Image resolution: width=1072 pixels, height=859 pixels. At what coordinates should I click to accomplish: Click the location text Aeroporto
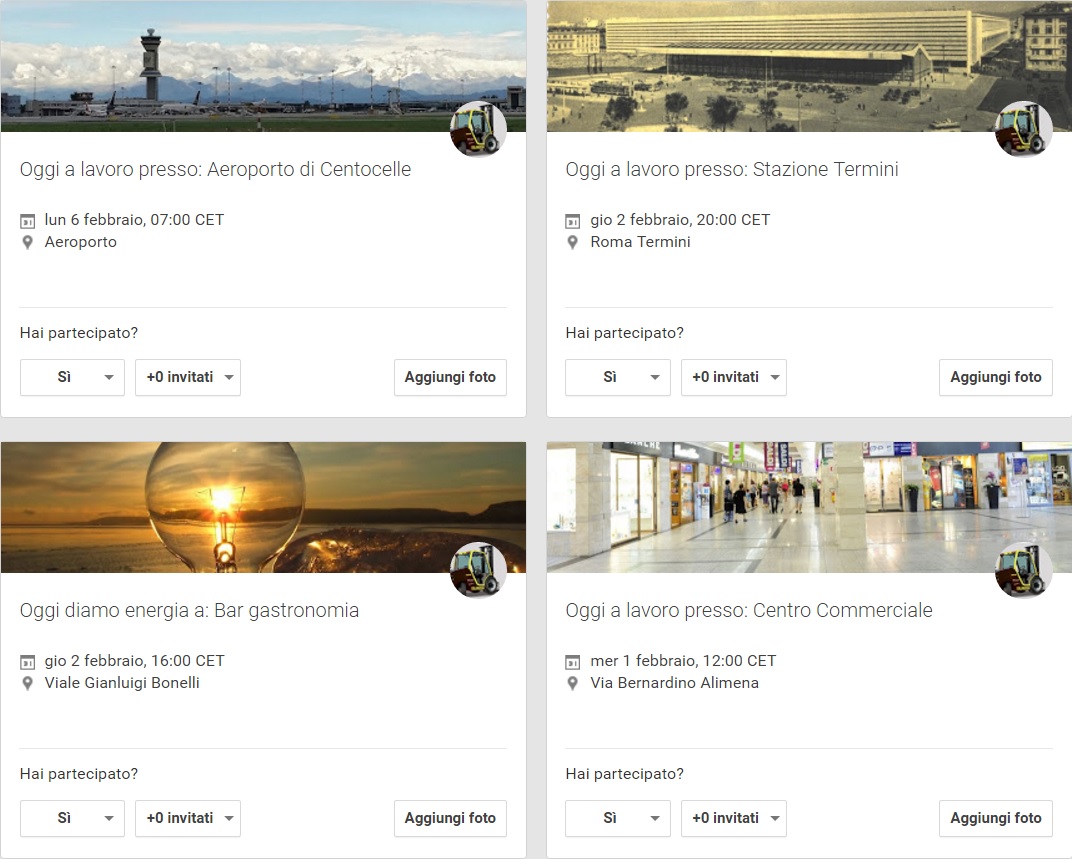tap(81, 242)
